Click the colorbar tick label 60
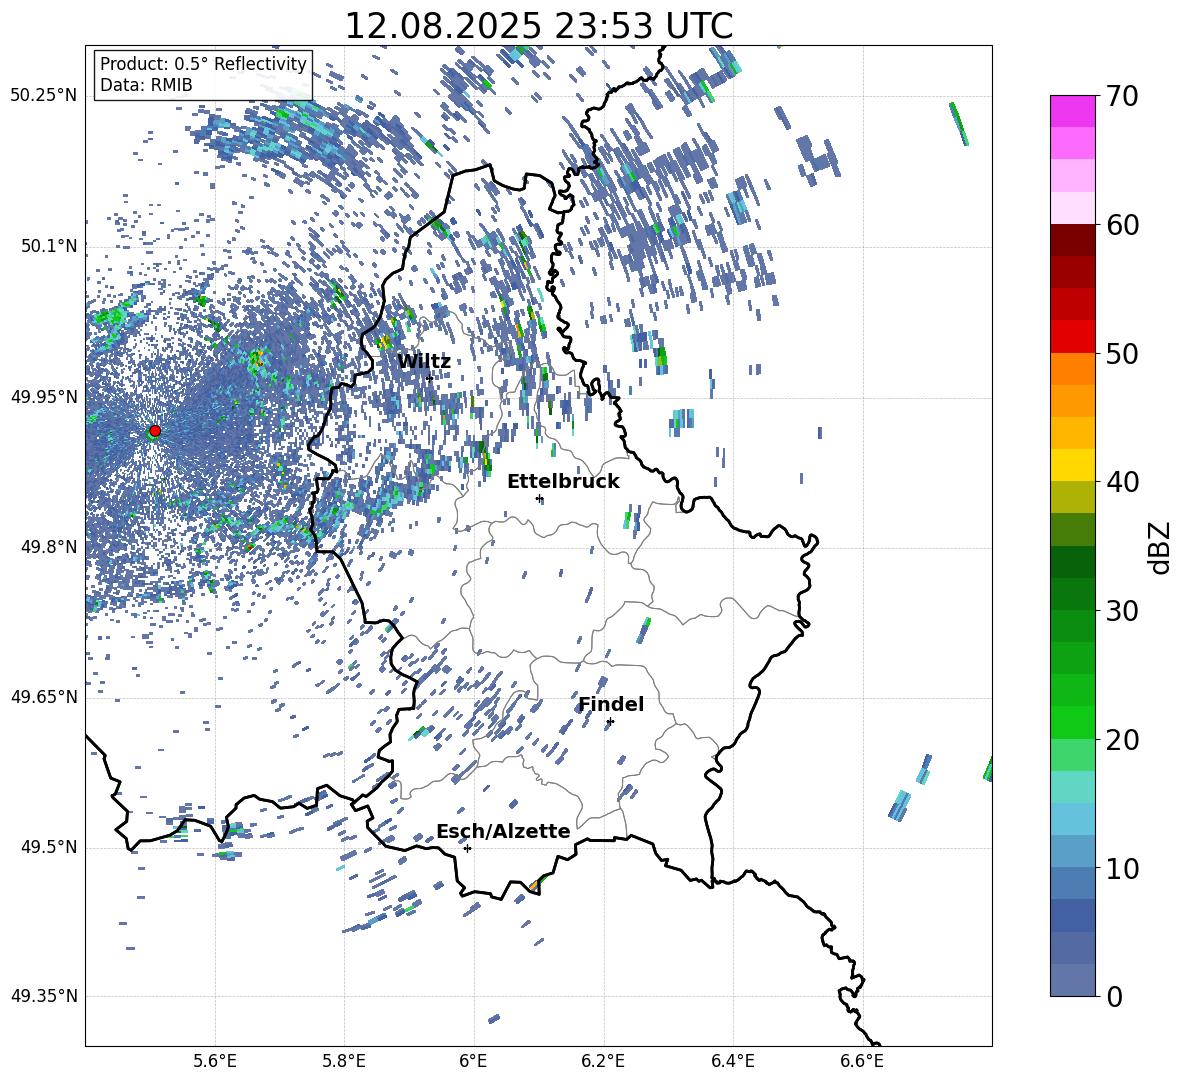1184x1081 pixels. [1121, 225]
